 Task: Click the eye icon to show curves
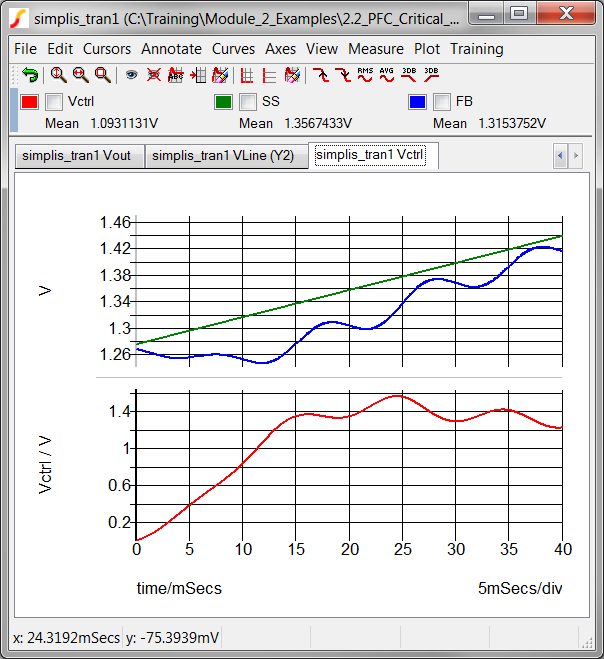click(132, 75)
